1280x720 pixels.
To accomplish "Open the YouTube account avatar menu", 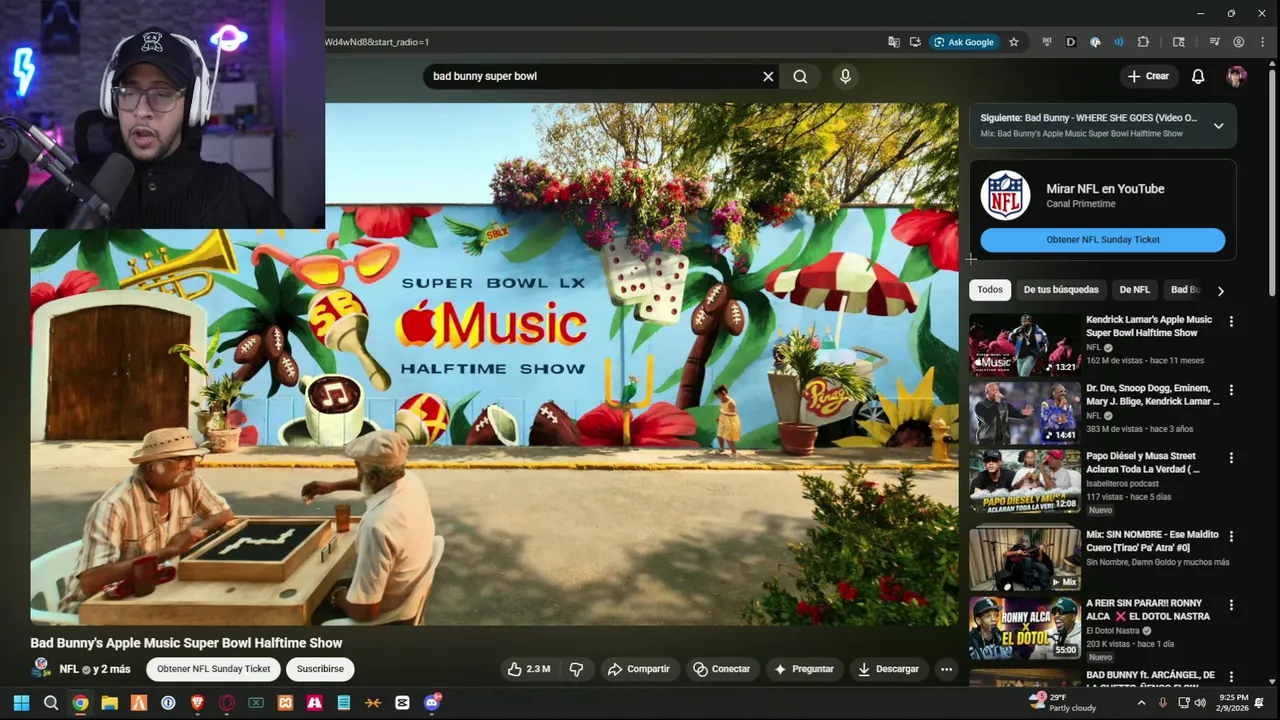I will pos(1237,76).
